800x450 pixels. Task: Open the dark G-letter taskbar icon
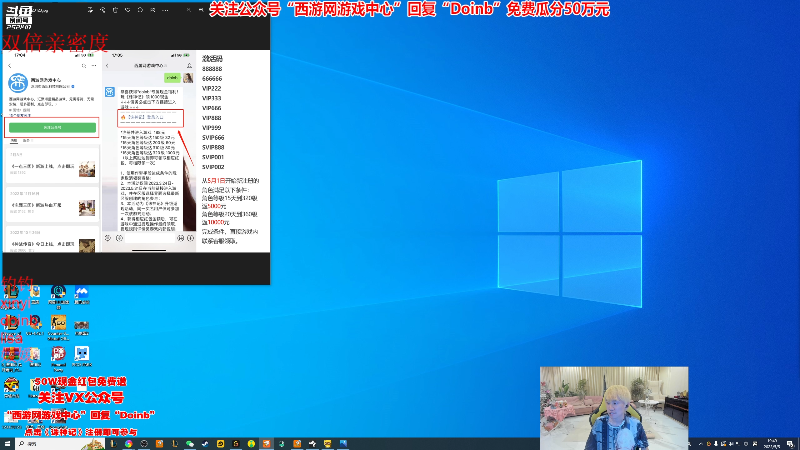236,444
